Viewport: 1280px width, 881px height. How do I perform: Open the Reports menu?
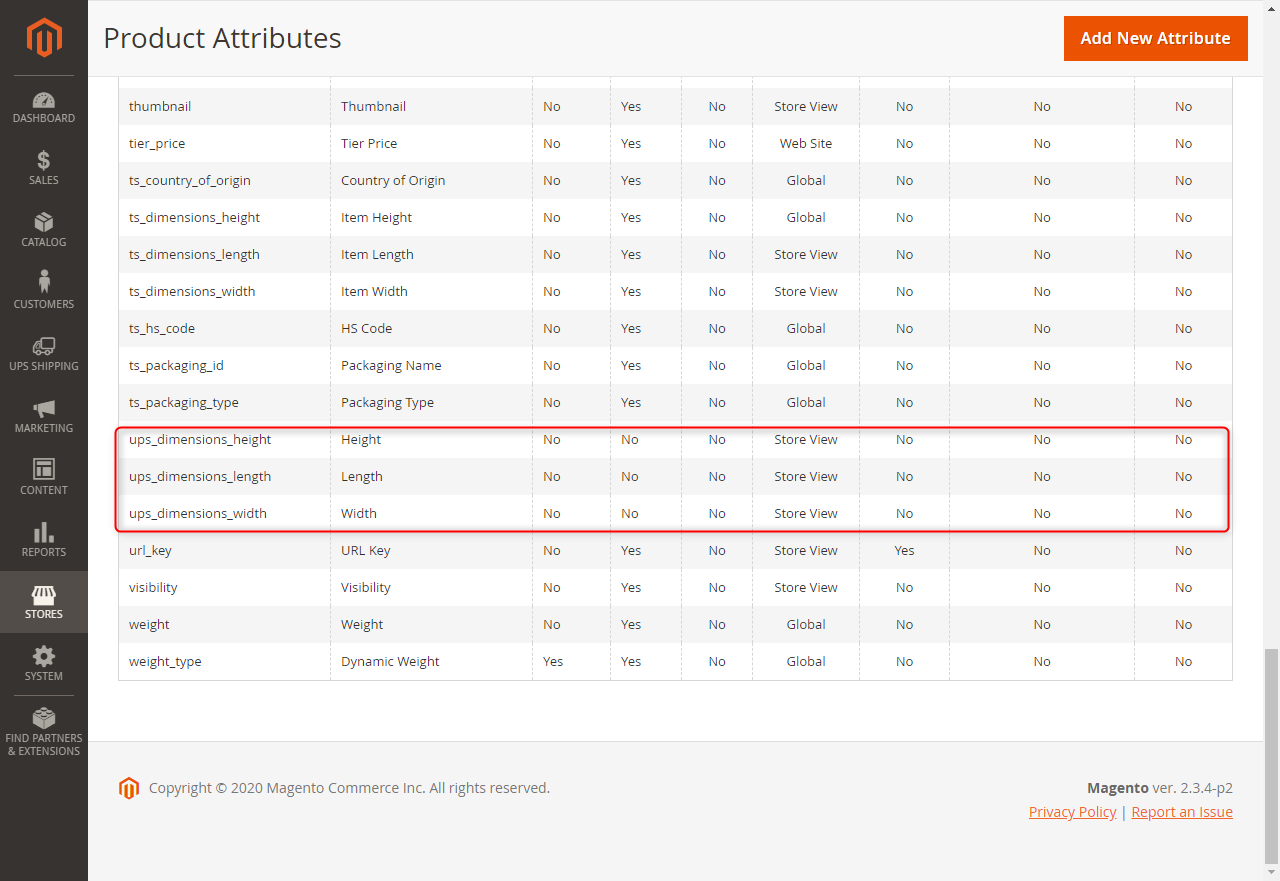click(x=44, y=541)
